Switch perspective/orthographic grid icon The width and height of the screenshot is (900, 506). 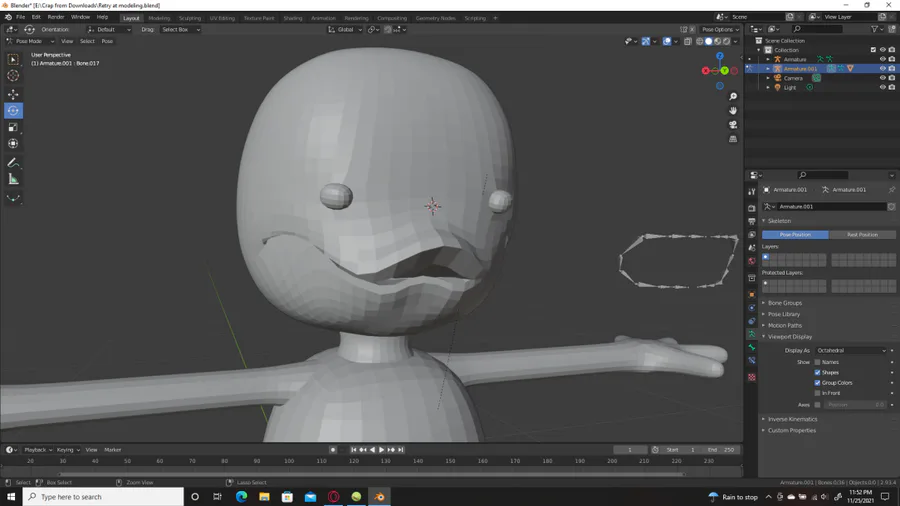[x=733, y=139]
